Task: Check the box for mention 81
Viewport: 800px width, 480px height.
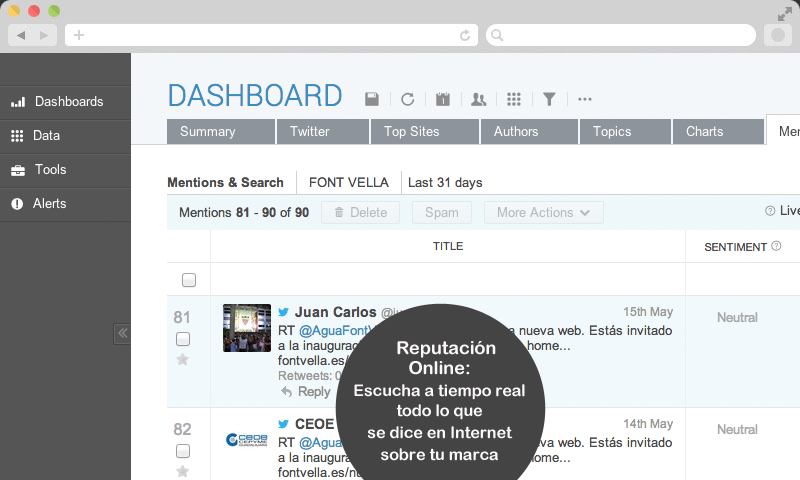Action: tap(183, 339)
